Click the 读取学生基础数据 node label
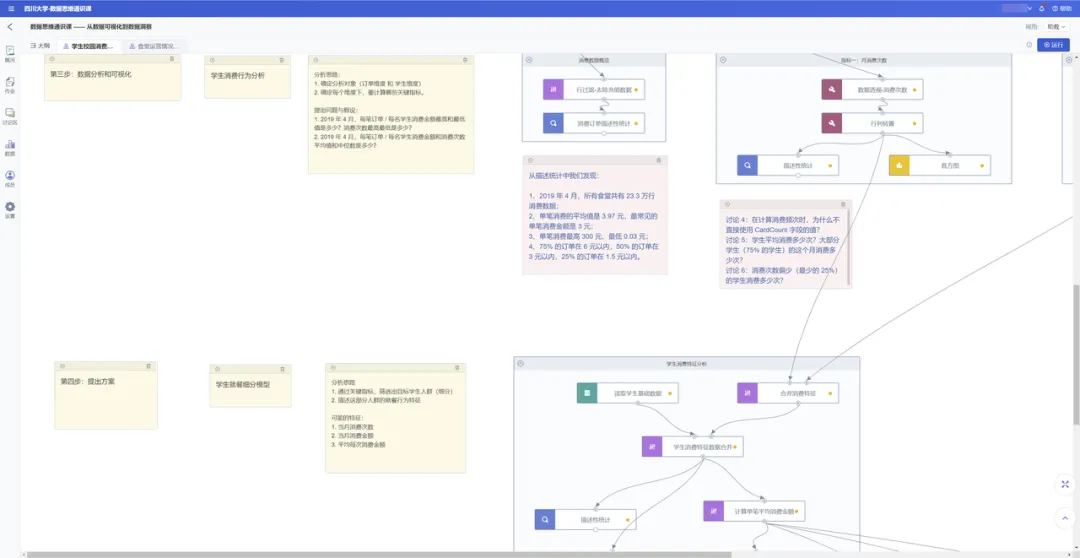 tap(638, 393)
